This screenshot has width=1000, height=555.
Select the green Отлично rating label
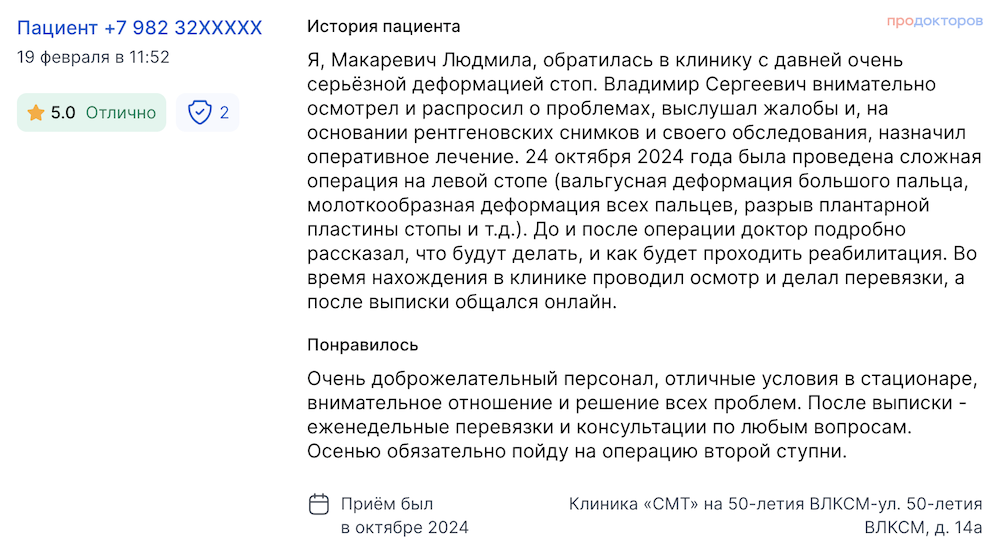point(121,113)
